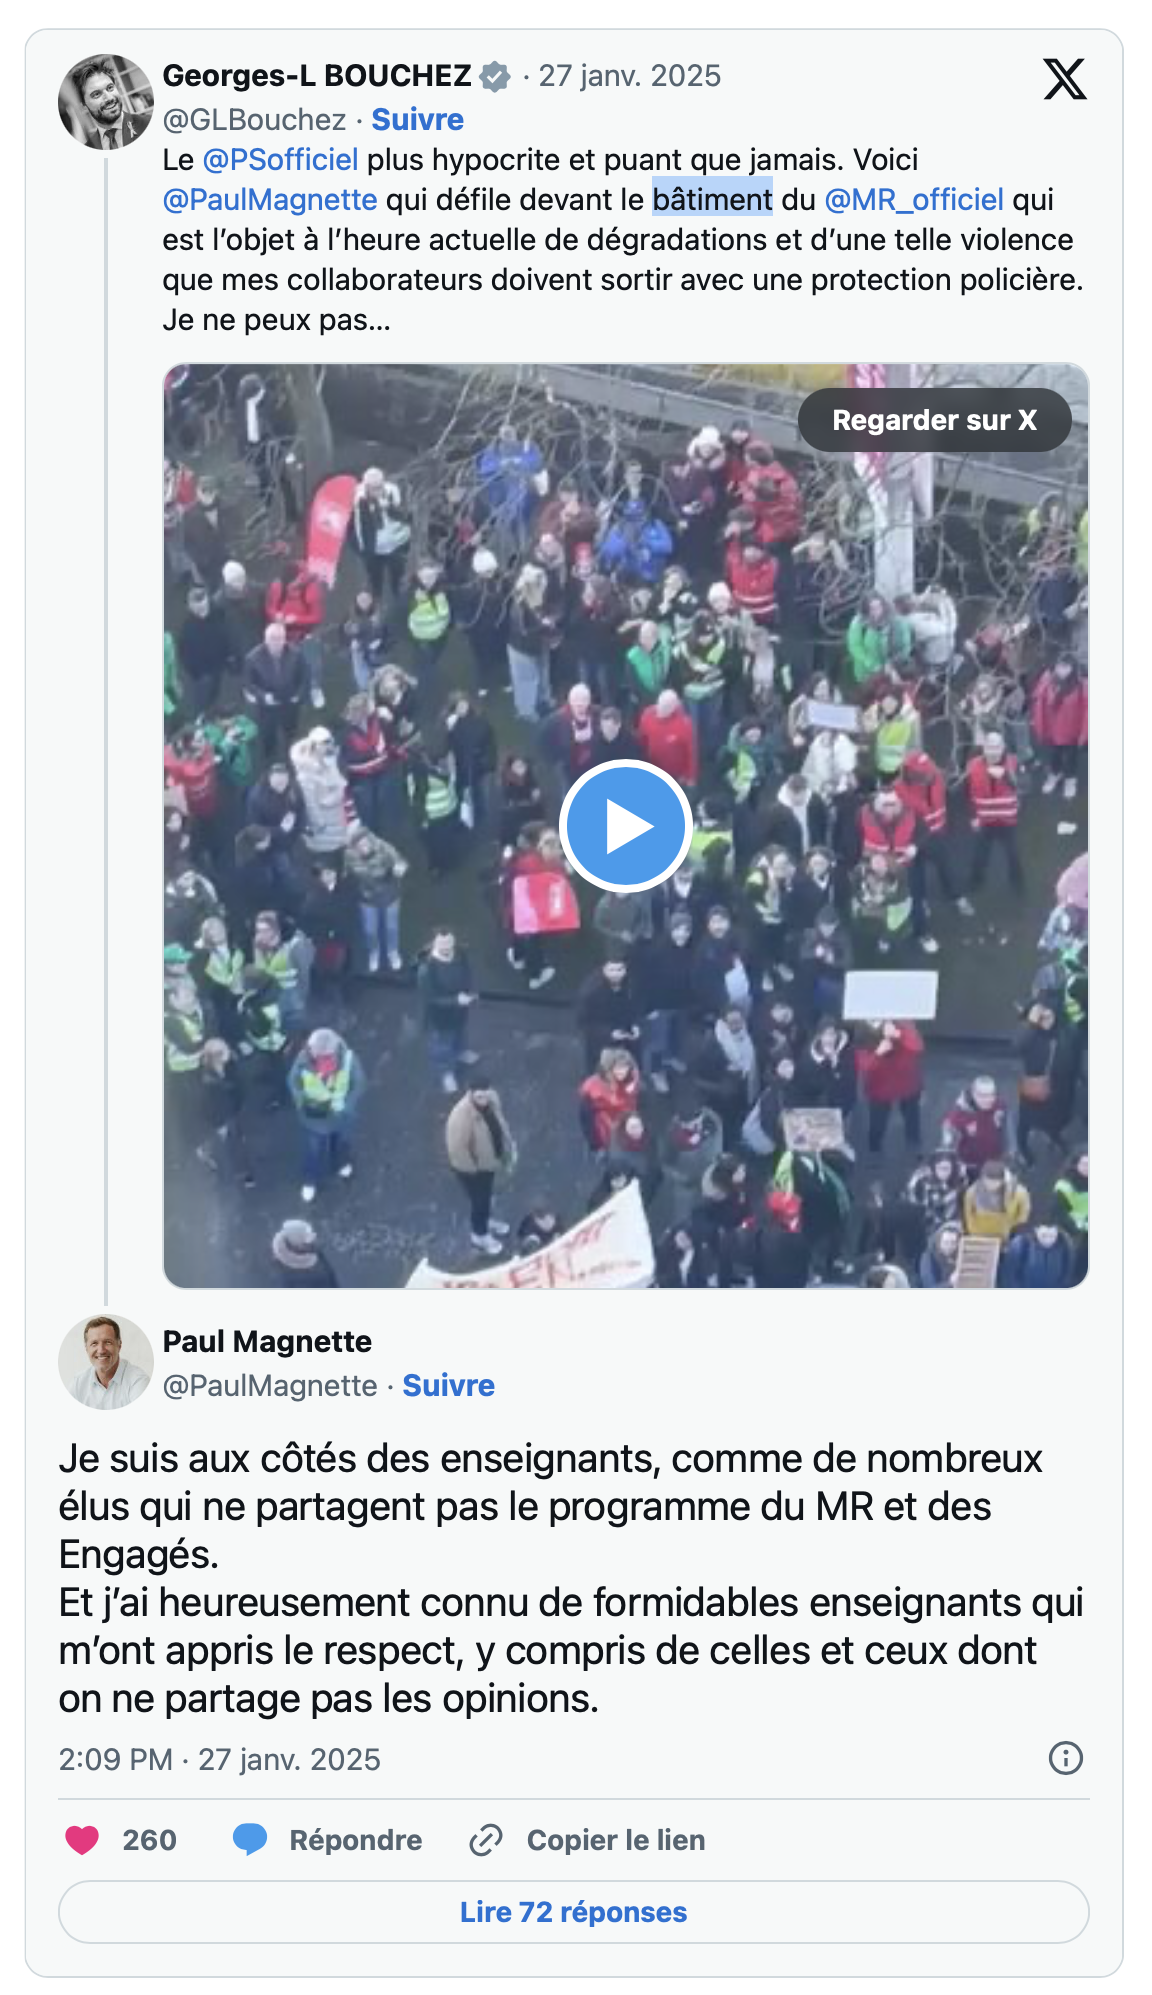Open the @PSofficiel mention link
This screenshot has width=1152, height=1995.
280,160
